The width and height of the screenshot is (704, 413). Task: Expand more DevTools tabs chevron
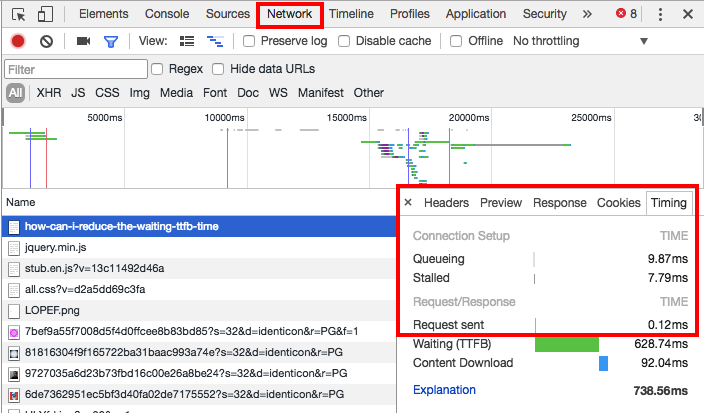(x=587, y=14)
